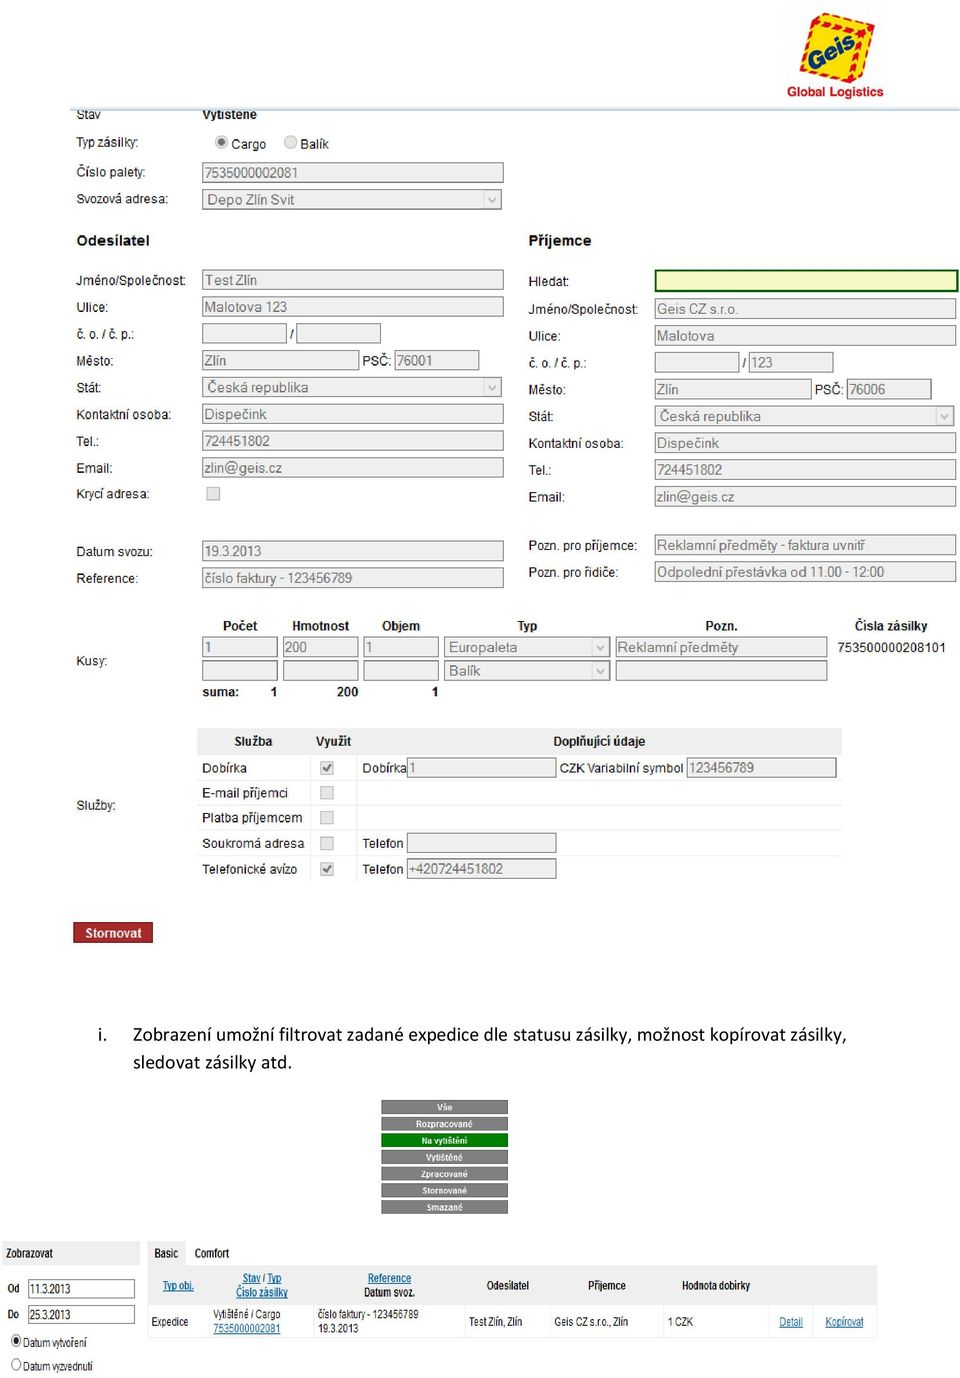Click the recipient PSČ field 76006

[x=889, y=389]
